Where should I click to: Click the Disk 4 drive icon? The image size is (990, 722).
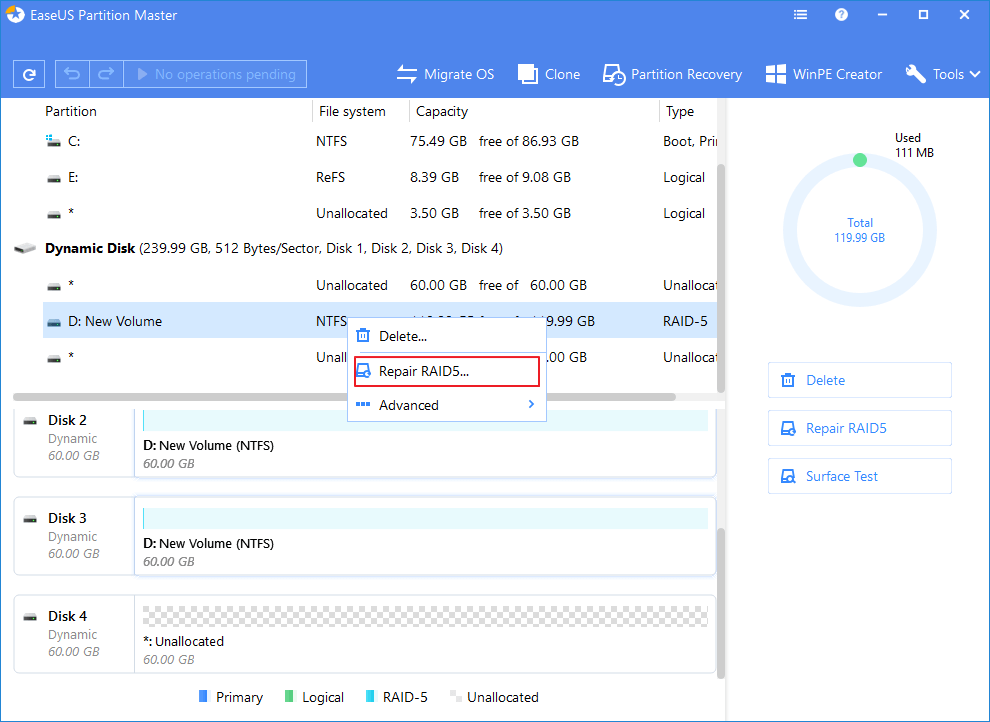coord(30,617)
